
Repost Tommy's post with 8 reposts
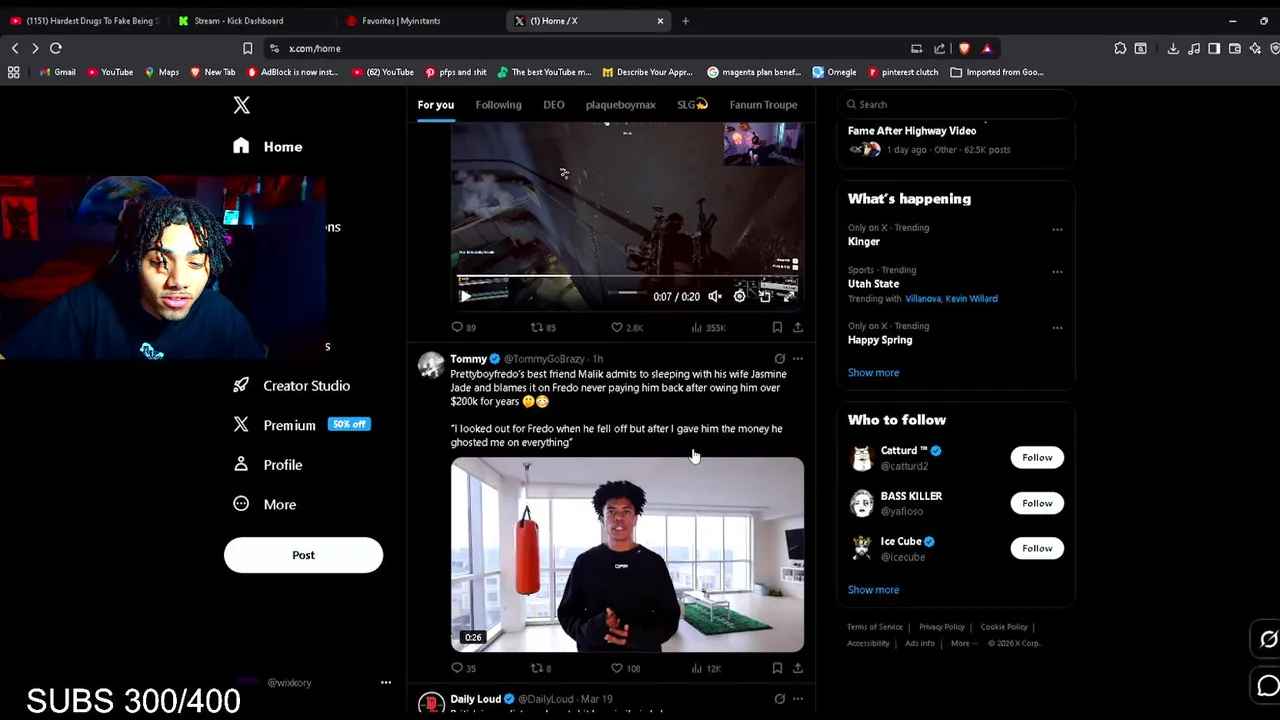540,668
